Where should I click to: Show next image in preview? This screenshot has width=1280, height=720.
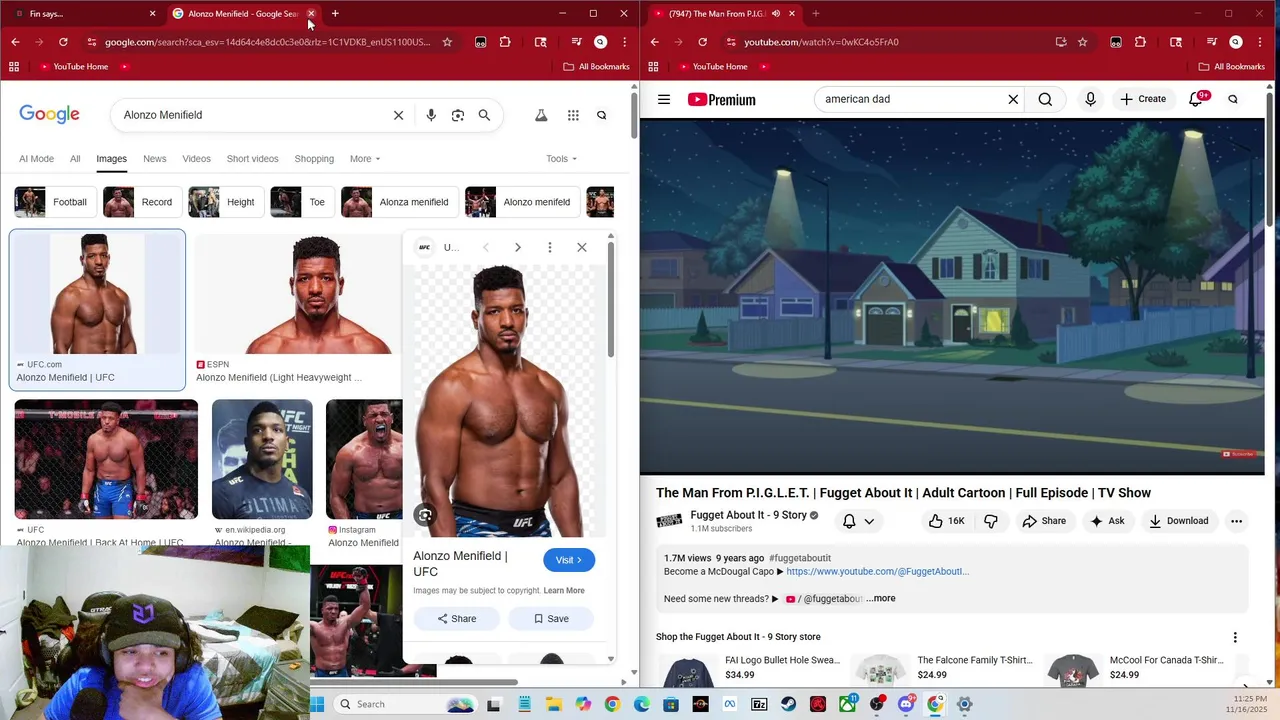[x=517, y=247]
